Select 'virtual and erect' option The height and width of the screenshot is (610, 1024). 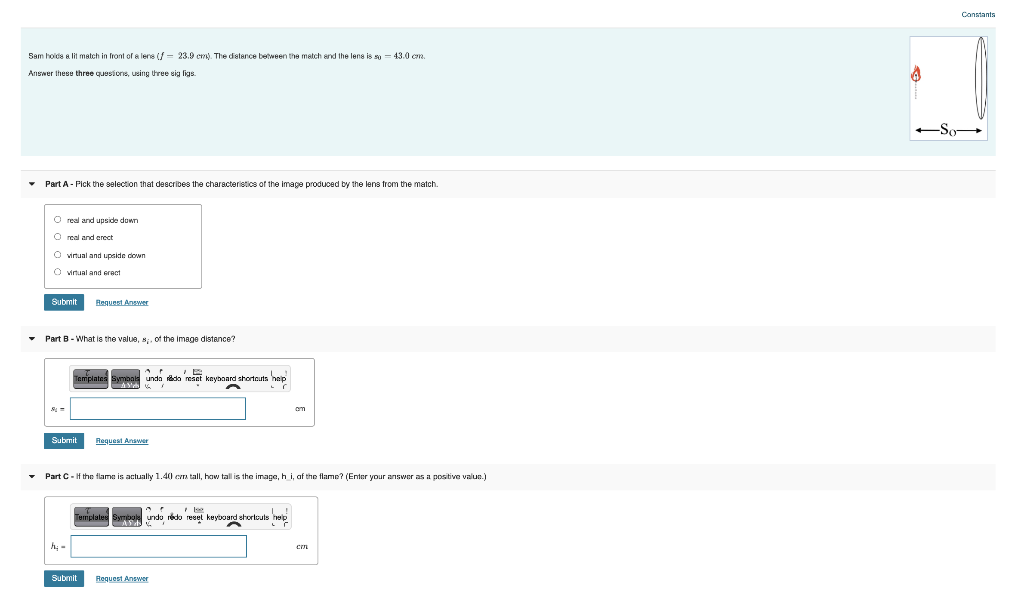[57, 271]
